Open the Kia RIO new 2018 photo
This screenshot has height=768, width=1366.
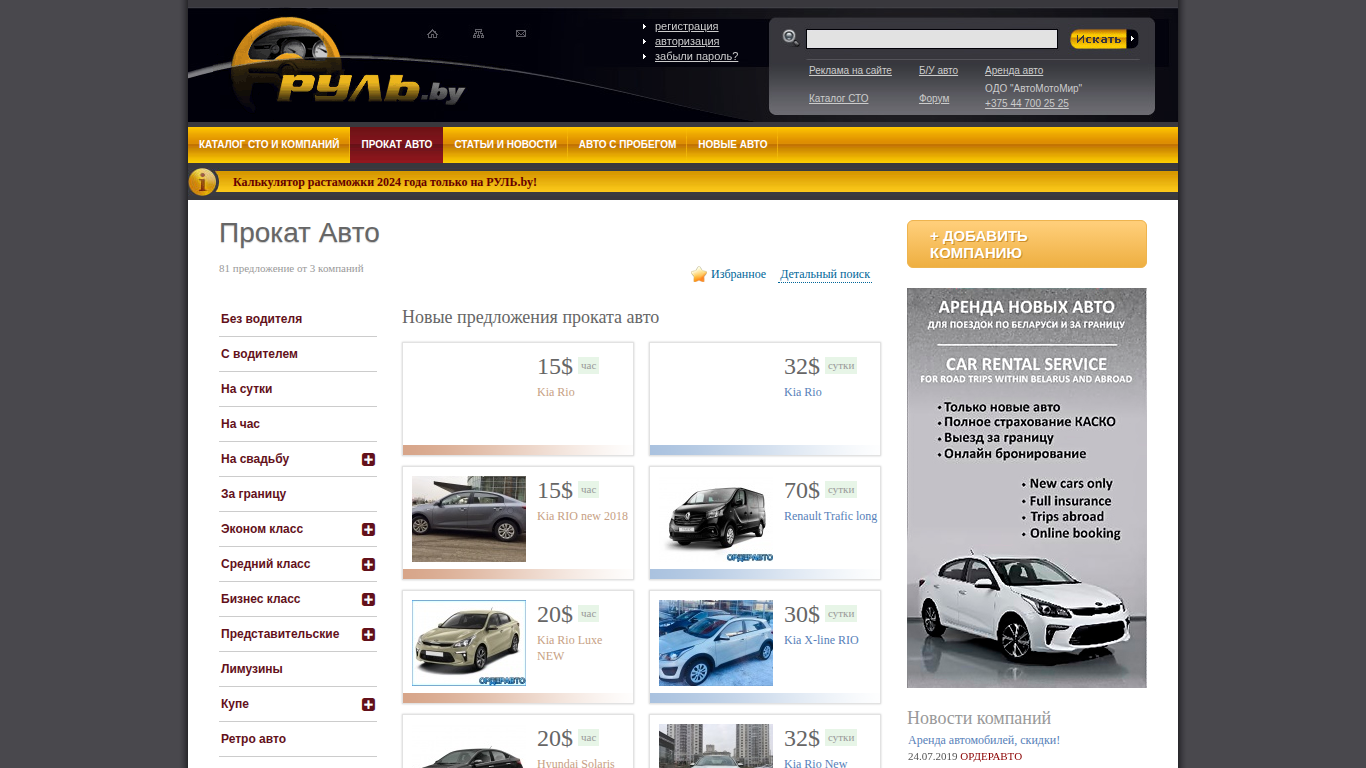469,519
